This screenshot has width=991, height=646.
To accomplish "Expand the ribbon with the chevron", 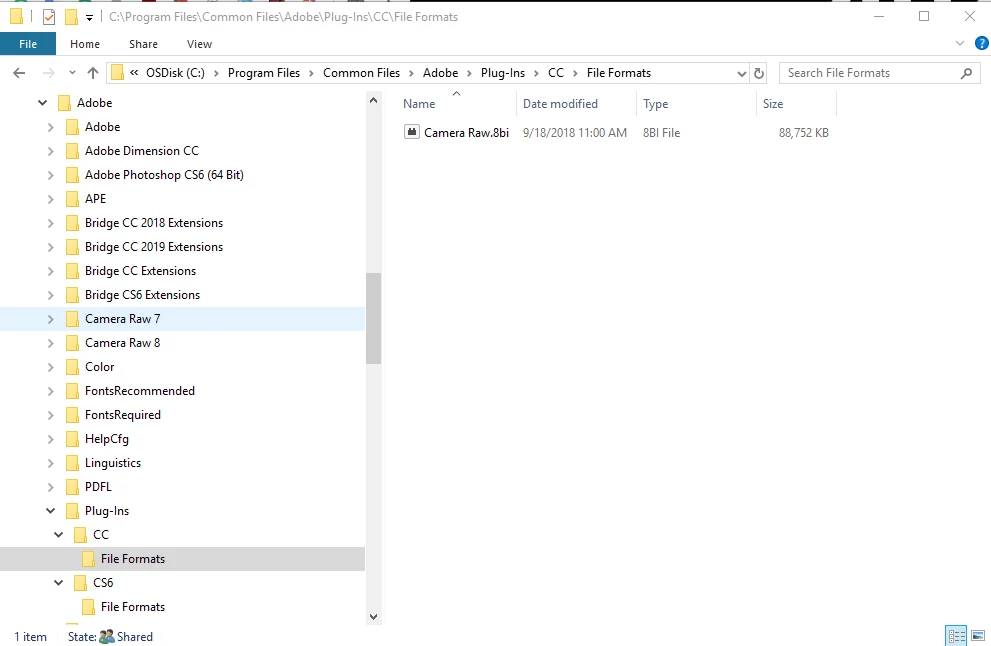I will click(959, 44).
